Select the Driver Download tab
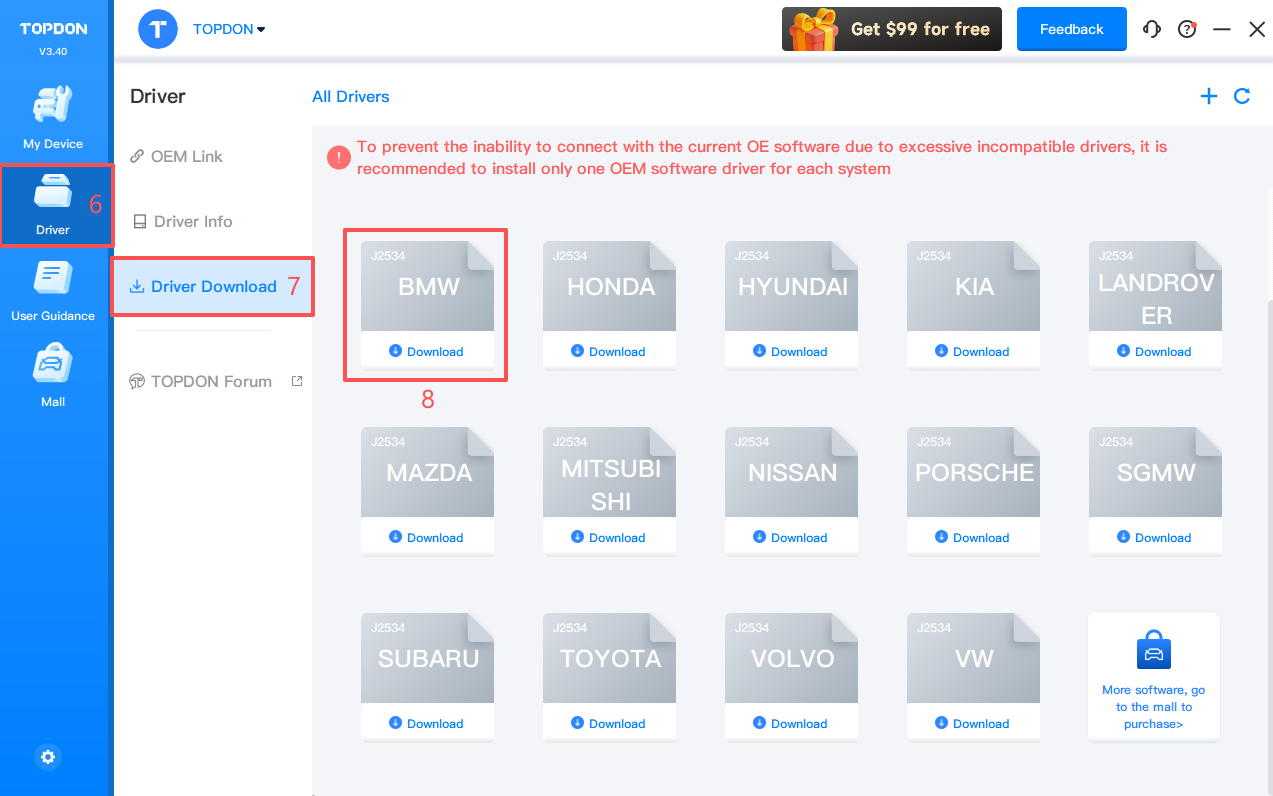This screenshot has width=1273, height=796. pos(213,286)
